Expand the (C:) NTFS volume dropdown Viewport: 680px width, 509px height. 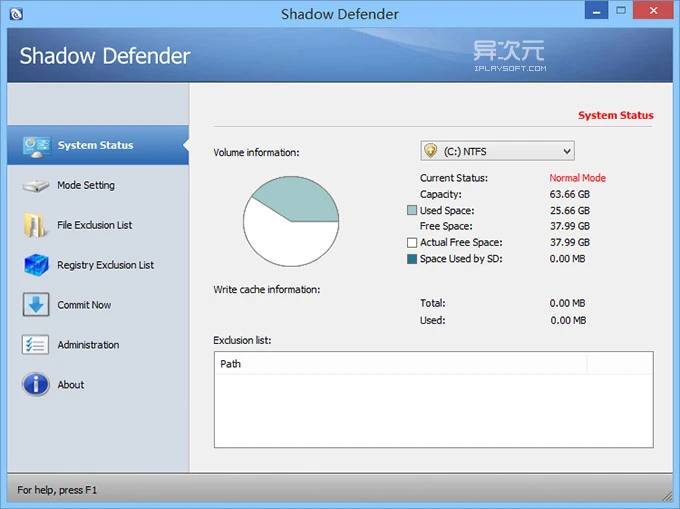click(497, 151)
